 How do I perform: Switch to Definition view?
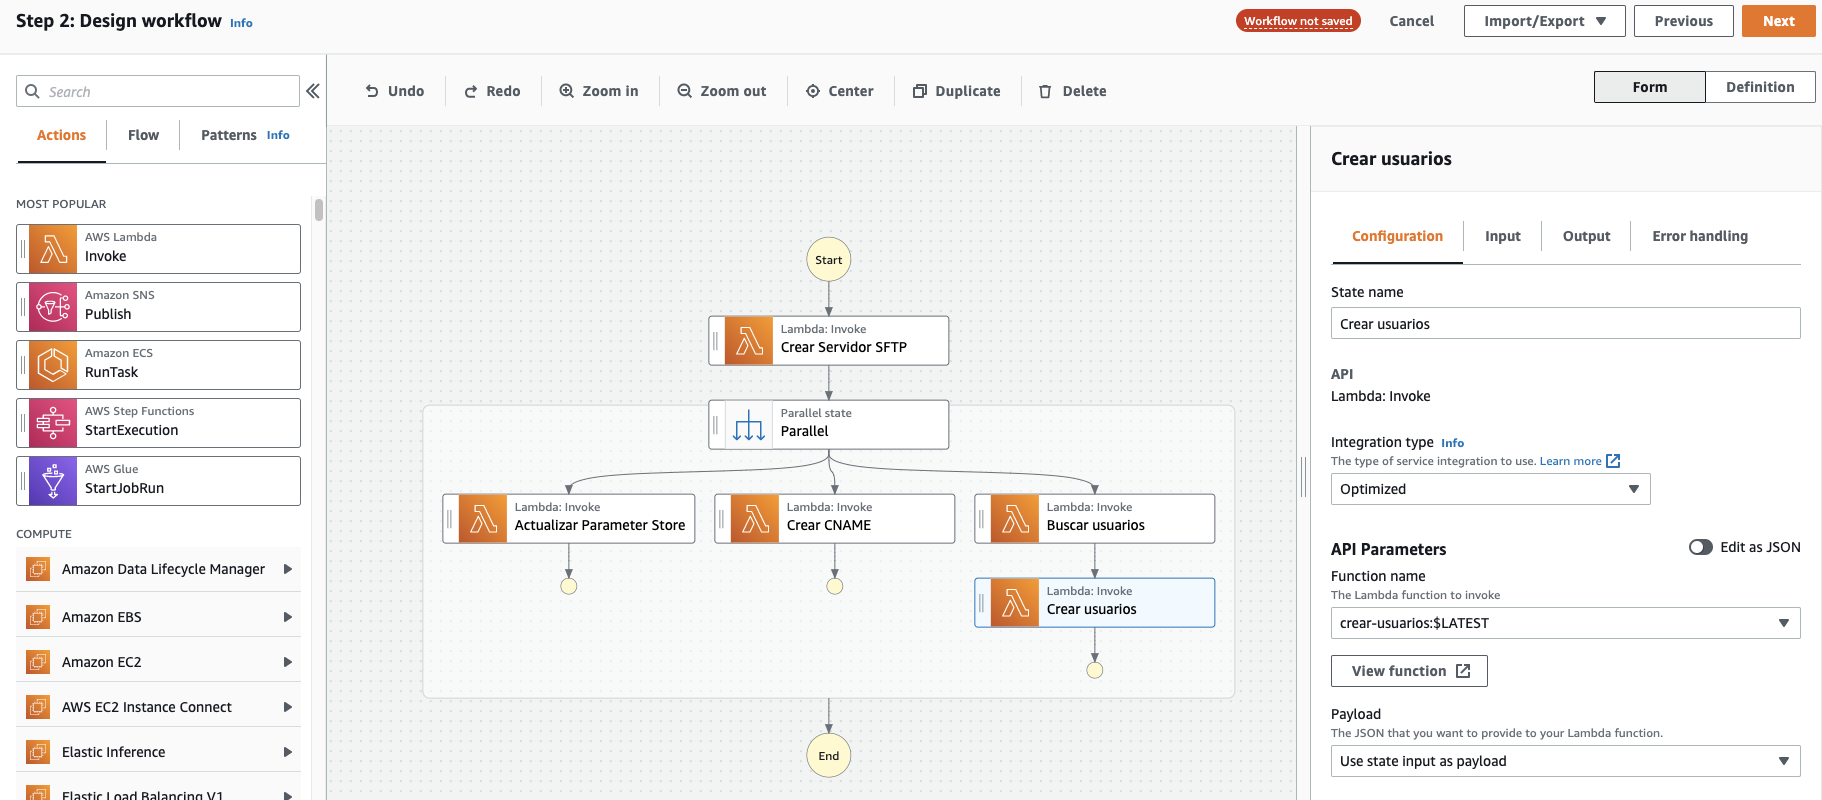click(1760, 87)
